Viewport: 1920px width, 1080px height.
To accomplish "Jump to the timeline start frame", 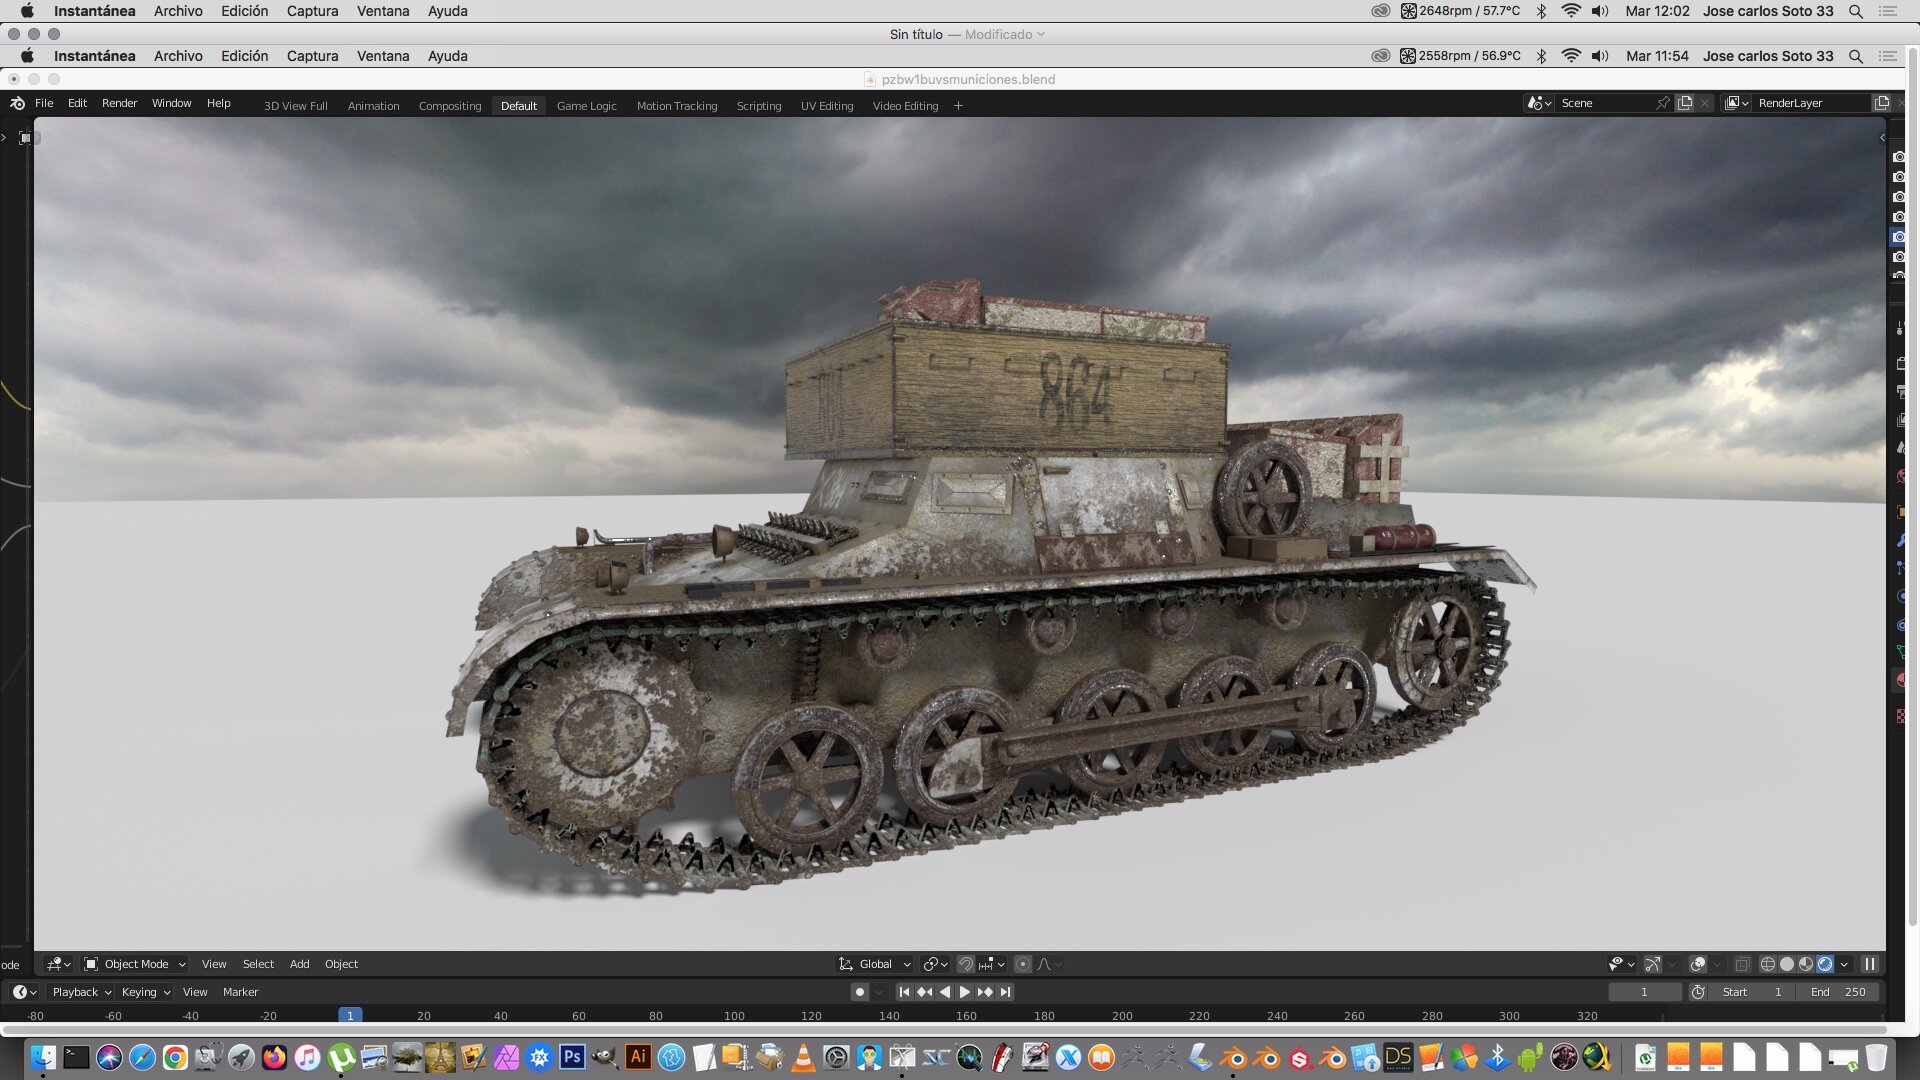I will [904, 992].
